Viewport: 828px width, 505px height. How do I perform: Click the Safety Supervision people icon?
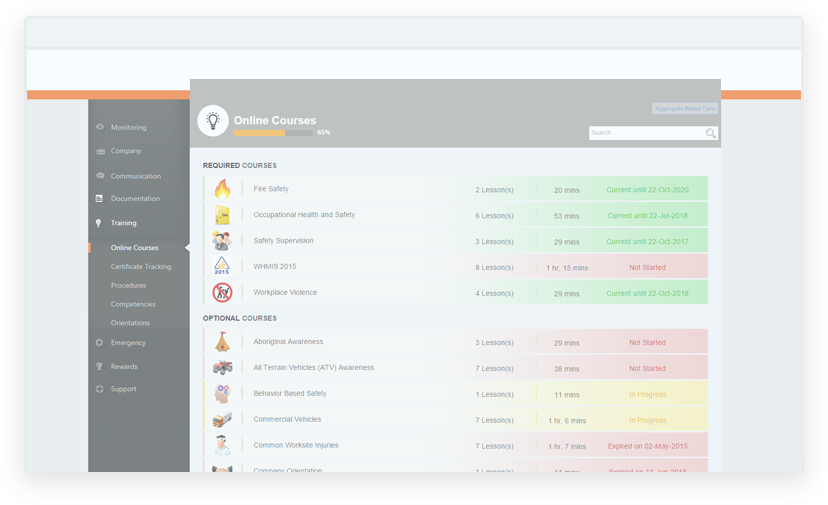[222, 240]
